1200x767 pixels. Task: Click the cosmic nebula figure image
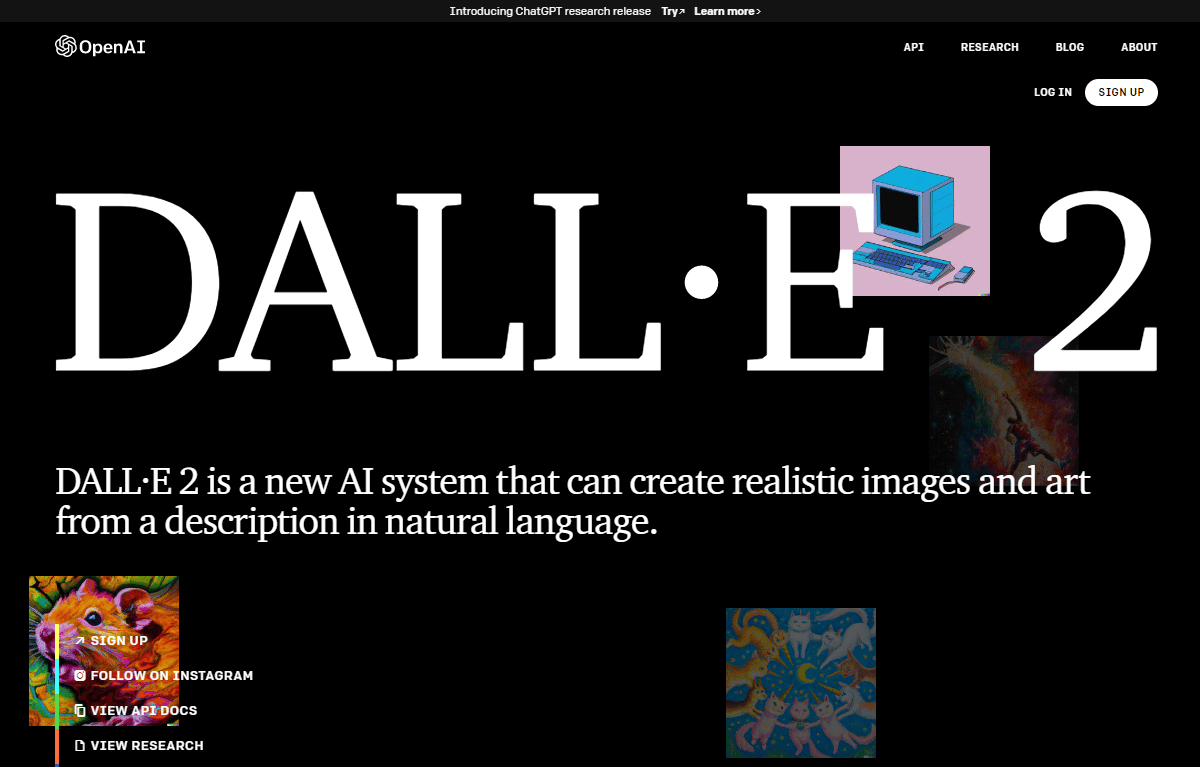pyautogui.click(x=1004, y=410)
